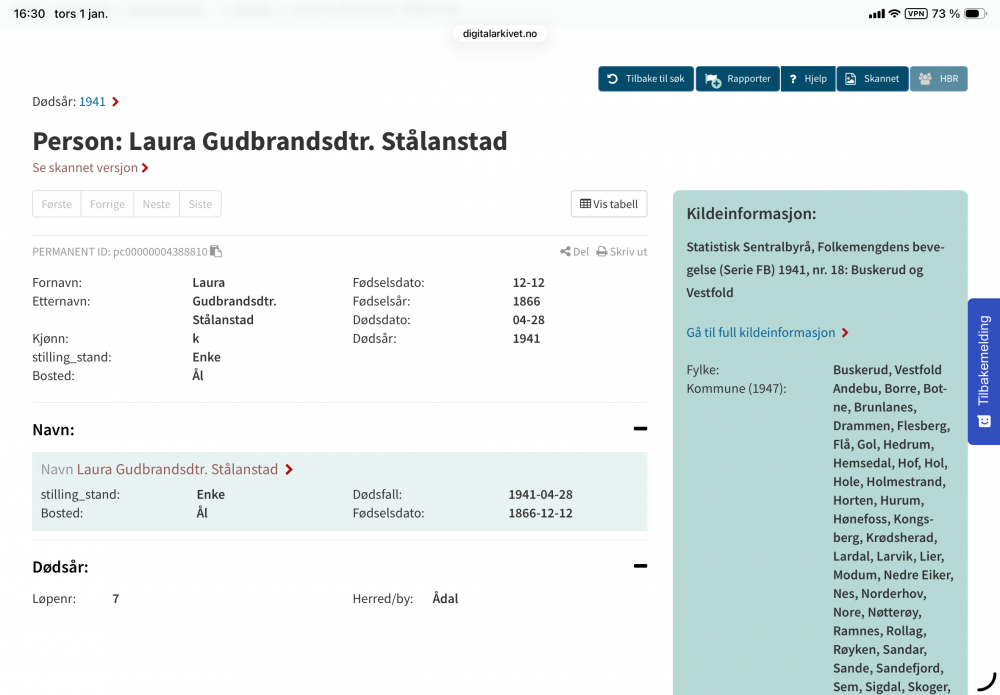Switch to table view with Vis tabell
This screenshot has width=1000, height=695.
pyautogui.click(x=609, y=204)
